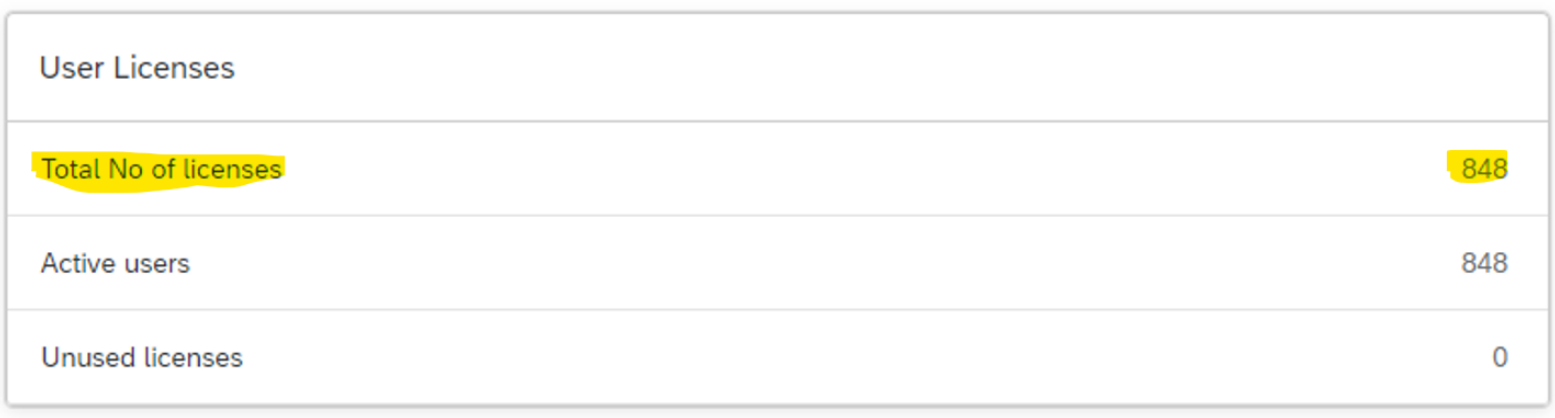Click the User Licenses card title
The image size is (1555, 418).
[137, 68]
